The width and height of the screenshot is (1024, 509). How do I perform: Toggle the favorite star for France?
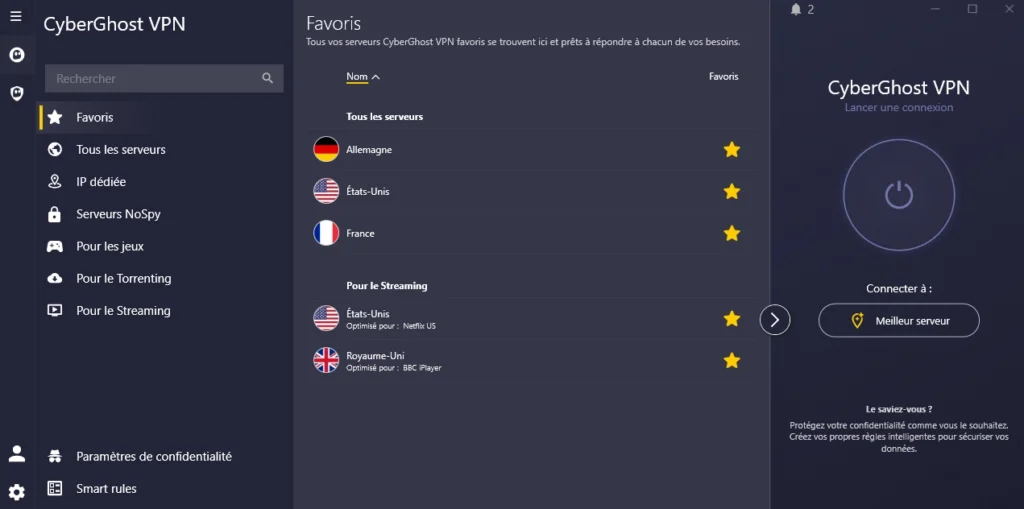point(732,233)
